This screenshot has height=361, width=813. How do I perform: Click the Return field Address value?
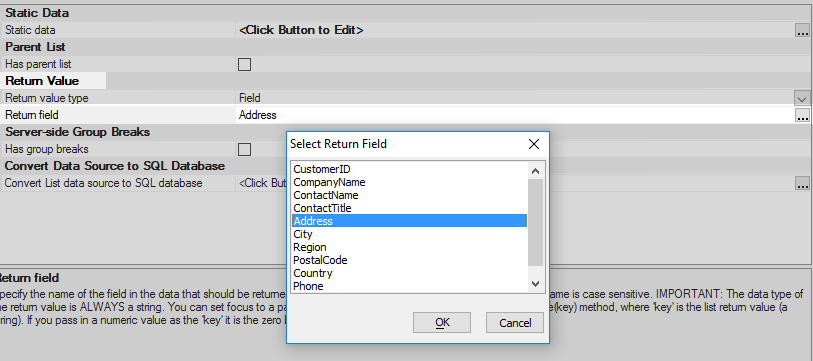[x=258, y=115]
